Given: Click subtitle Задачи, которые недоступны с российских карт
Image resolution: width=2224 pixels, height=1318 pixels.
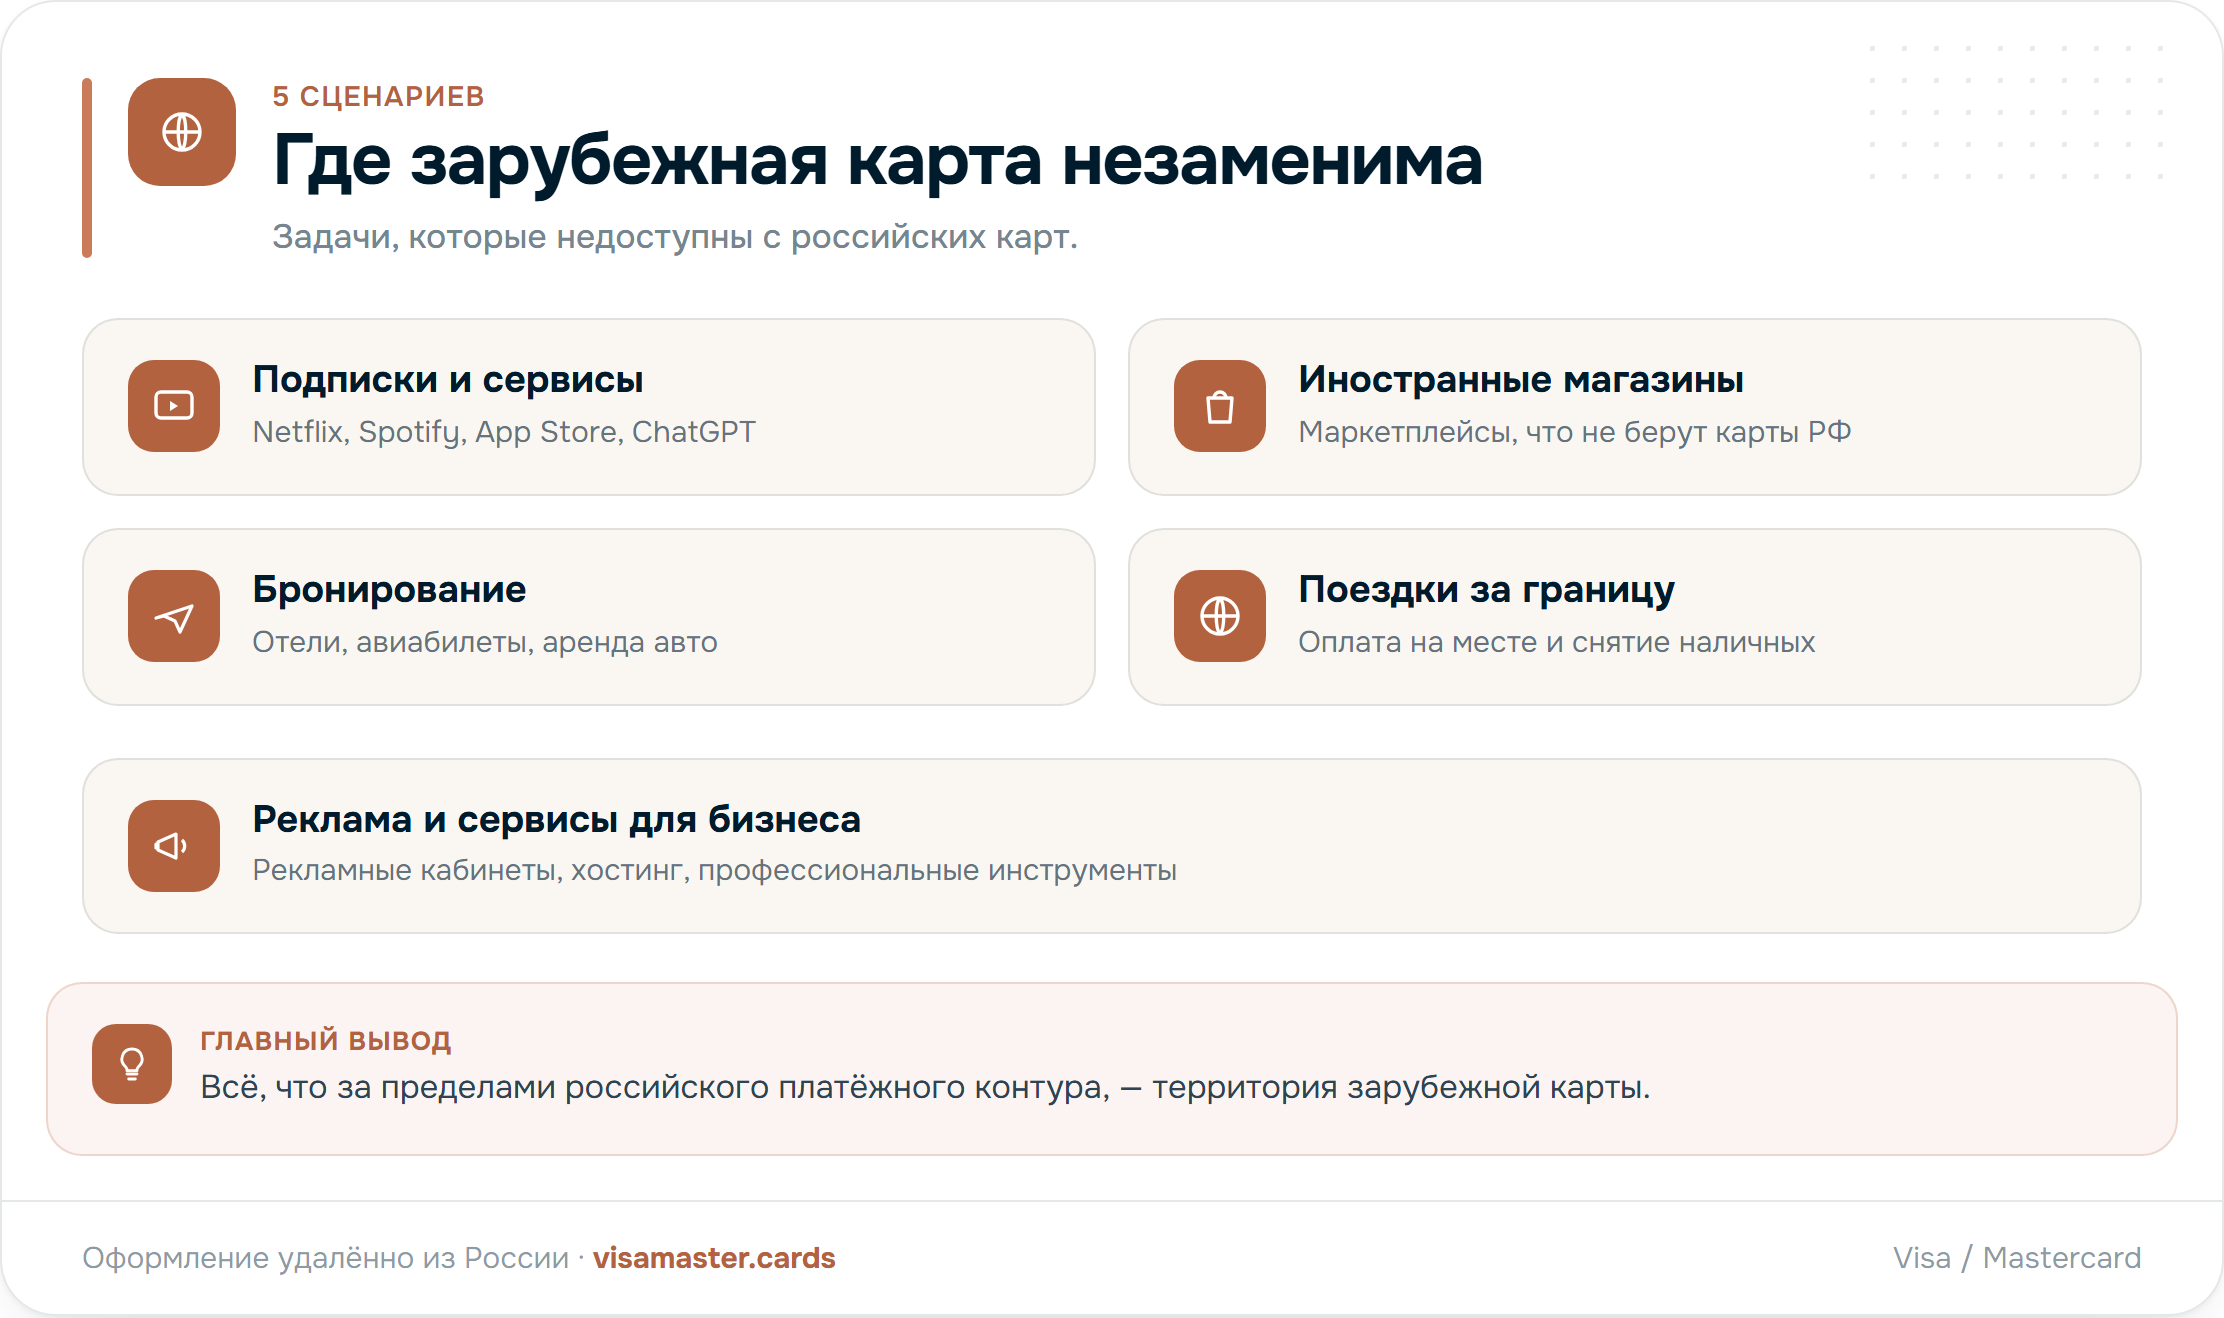Looking at the screenshot, I should pyautogui.click(x=675, y=237).
